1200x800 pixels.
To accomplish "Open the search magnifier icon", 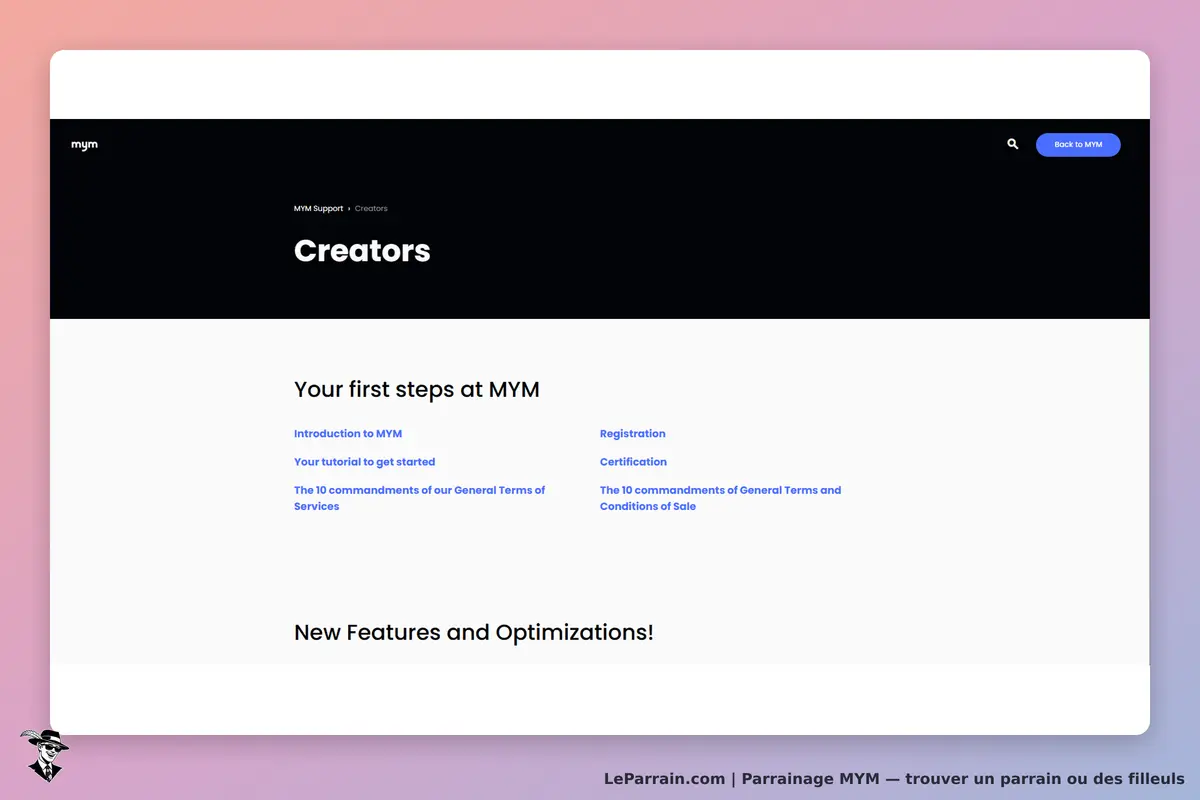I will tap(1013, 144).
